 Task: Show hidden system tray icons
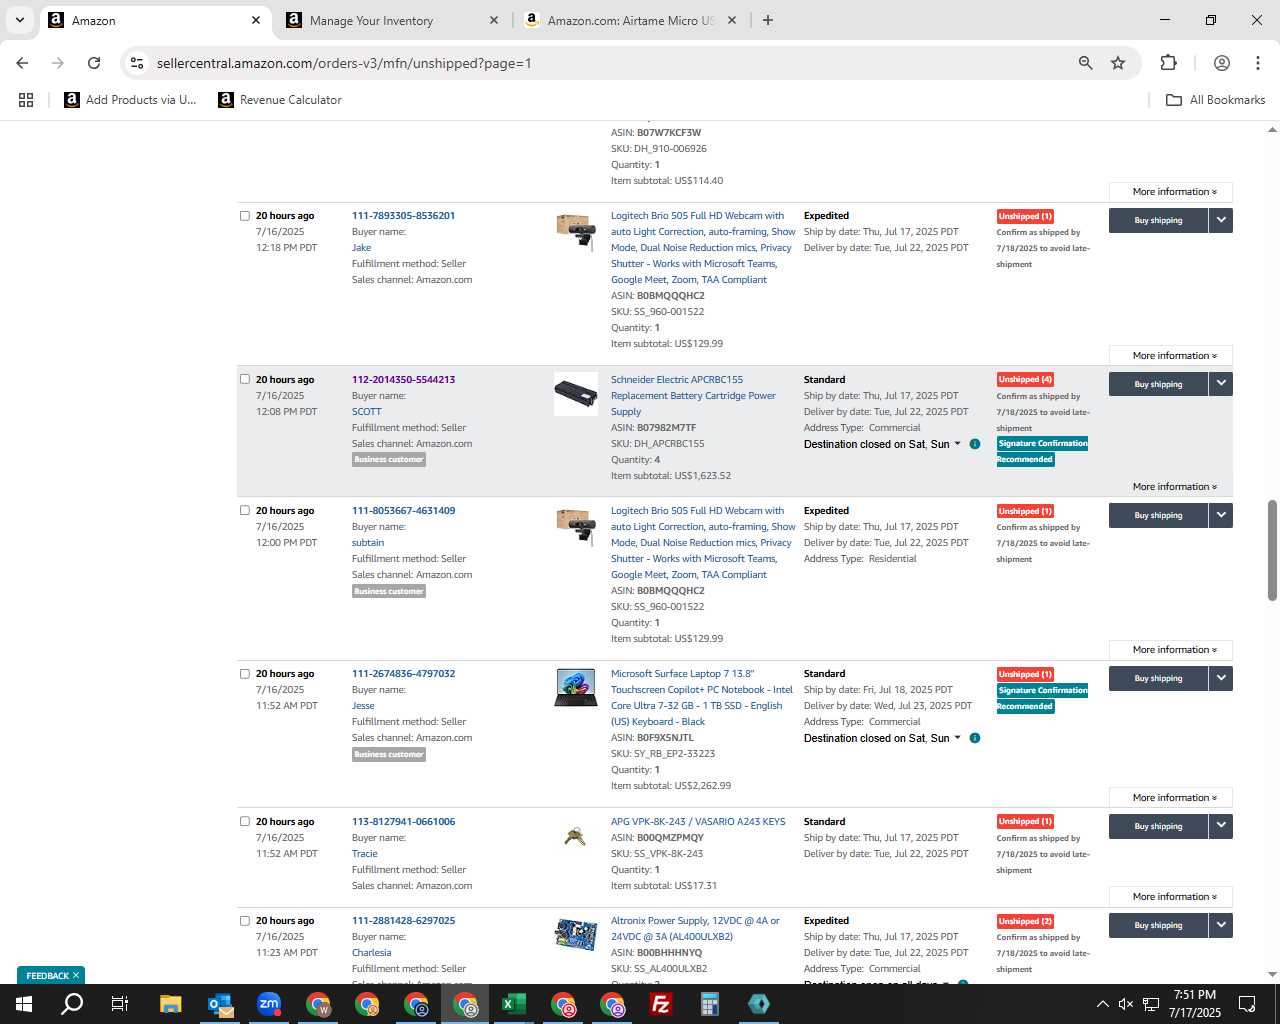coord(1102,1004)
